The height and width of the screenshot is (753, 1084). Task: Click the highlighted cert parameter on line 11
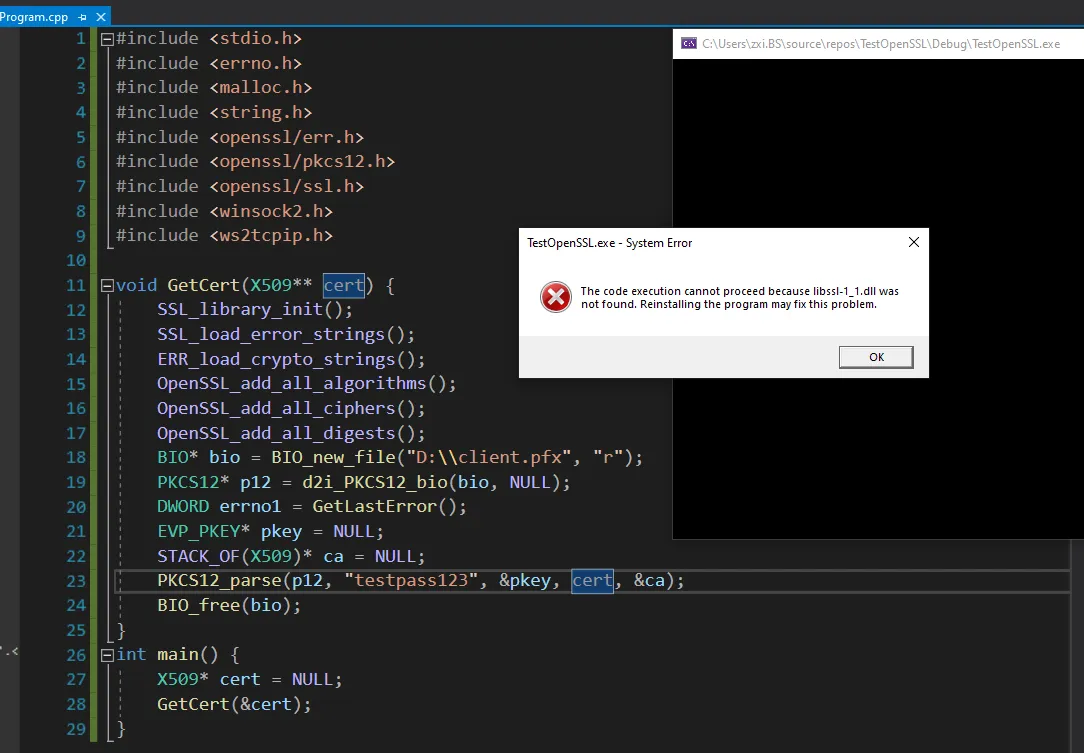tap(344, 285)
